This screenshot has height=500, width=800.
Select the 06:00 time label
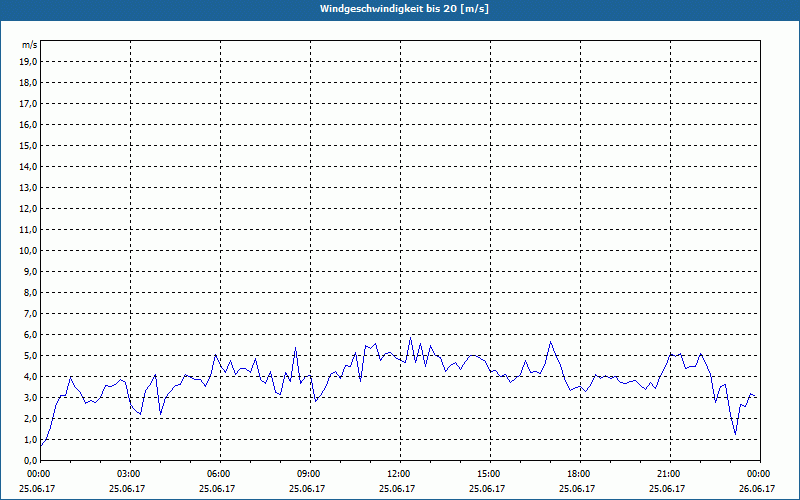coord(220,474)
